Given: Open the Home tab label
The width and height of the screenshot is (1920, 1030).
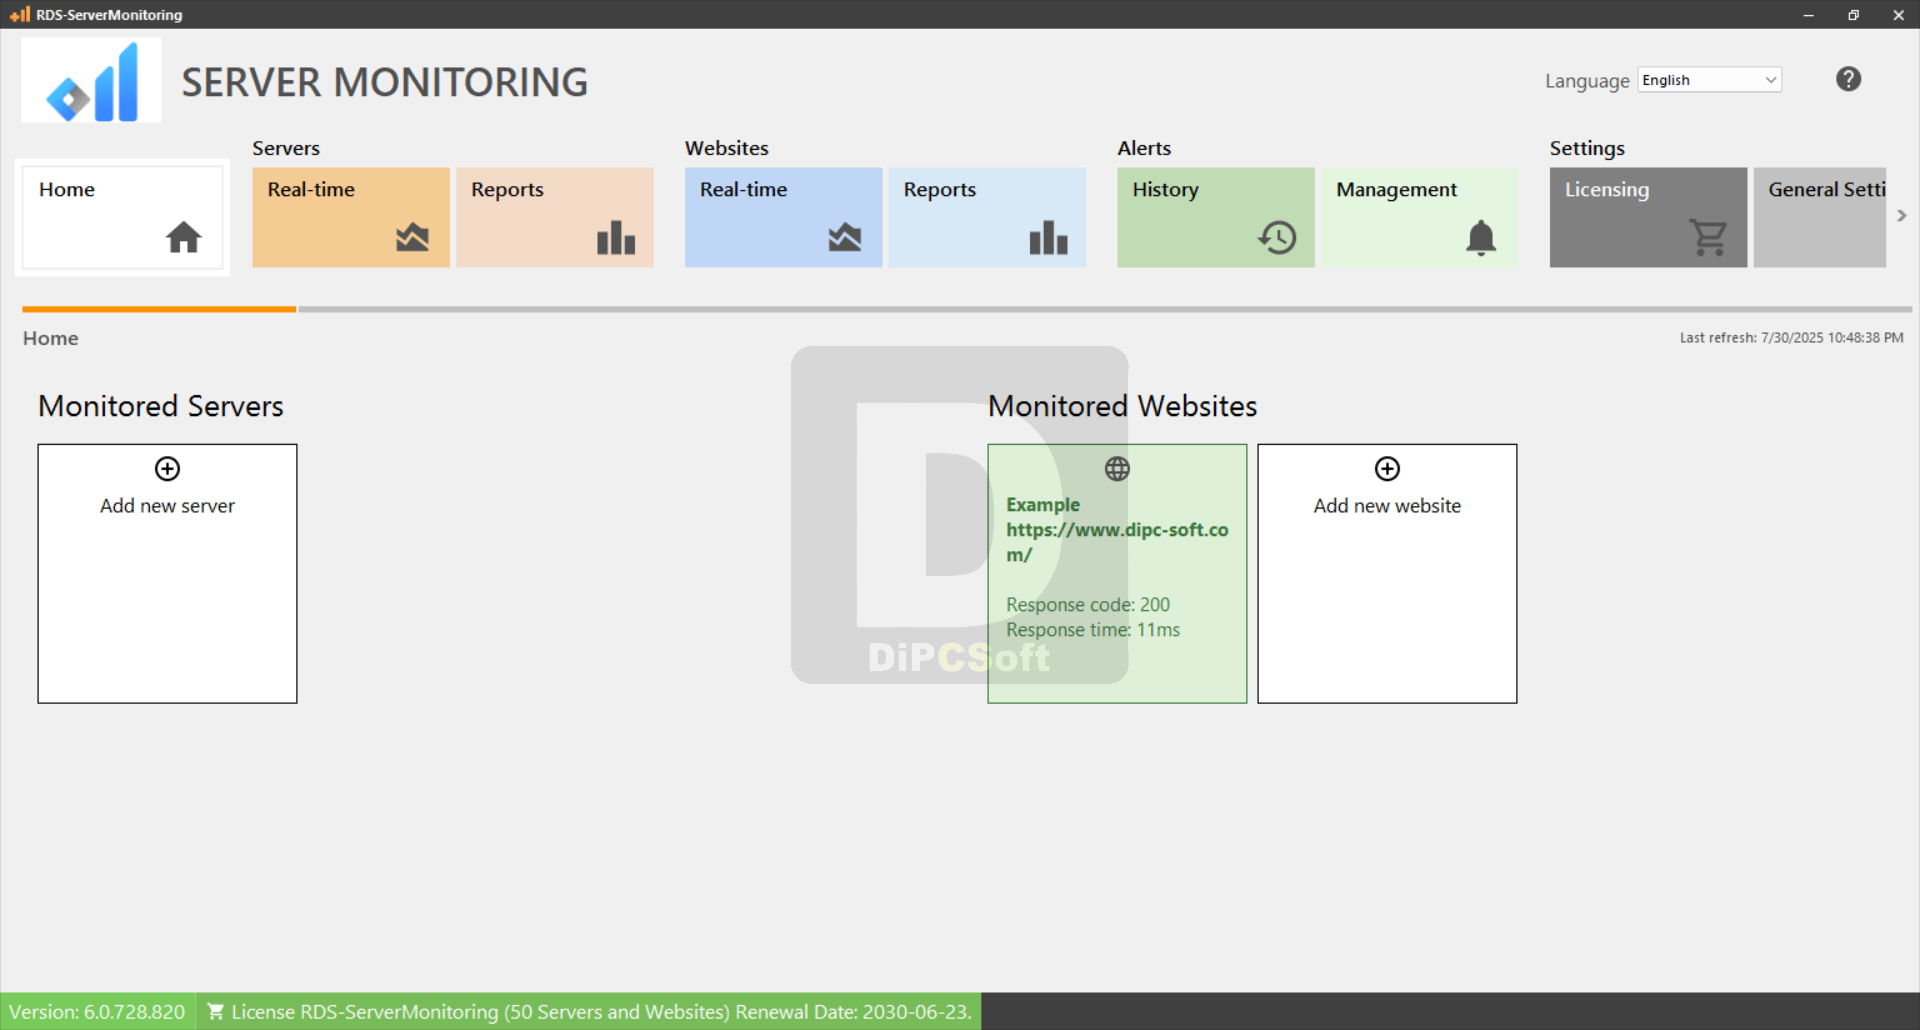Looking at the screenshot, I should point(67,189).
